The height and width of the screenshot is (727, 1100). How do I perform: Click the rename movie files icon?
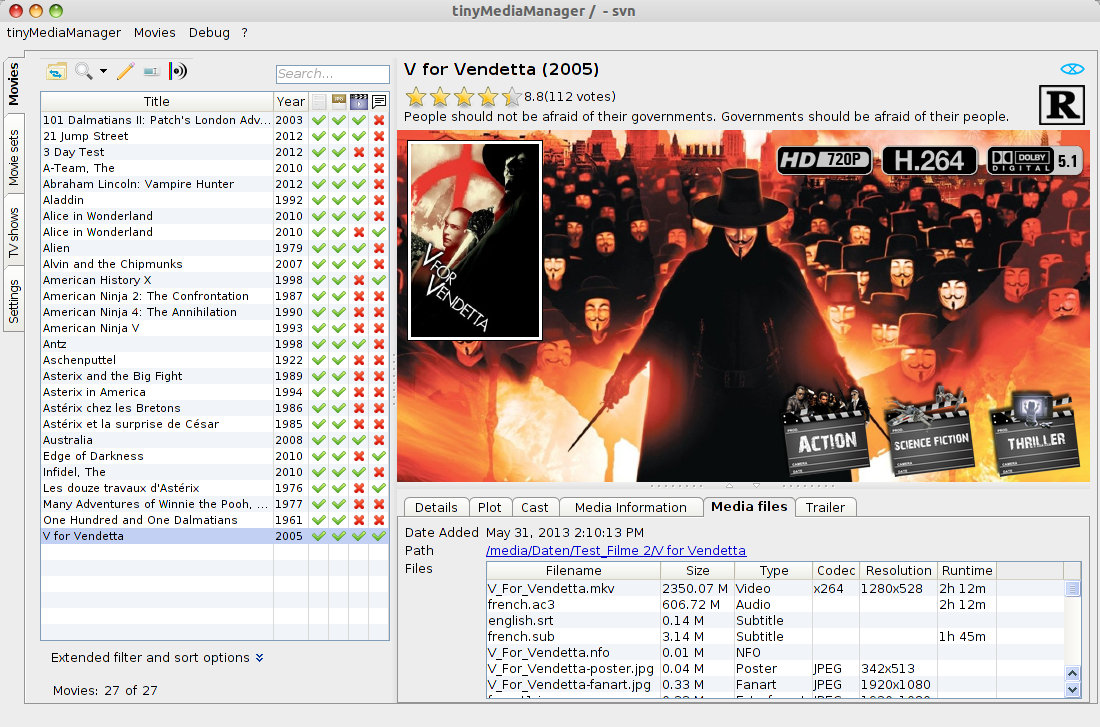coord(151,72)
